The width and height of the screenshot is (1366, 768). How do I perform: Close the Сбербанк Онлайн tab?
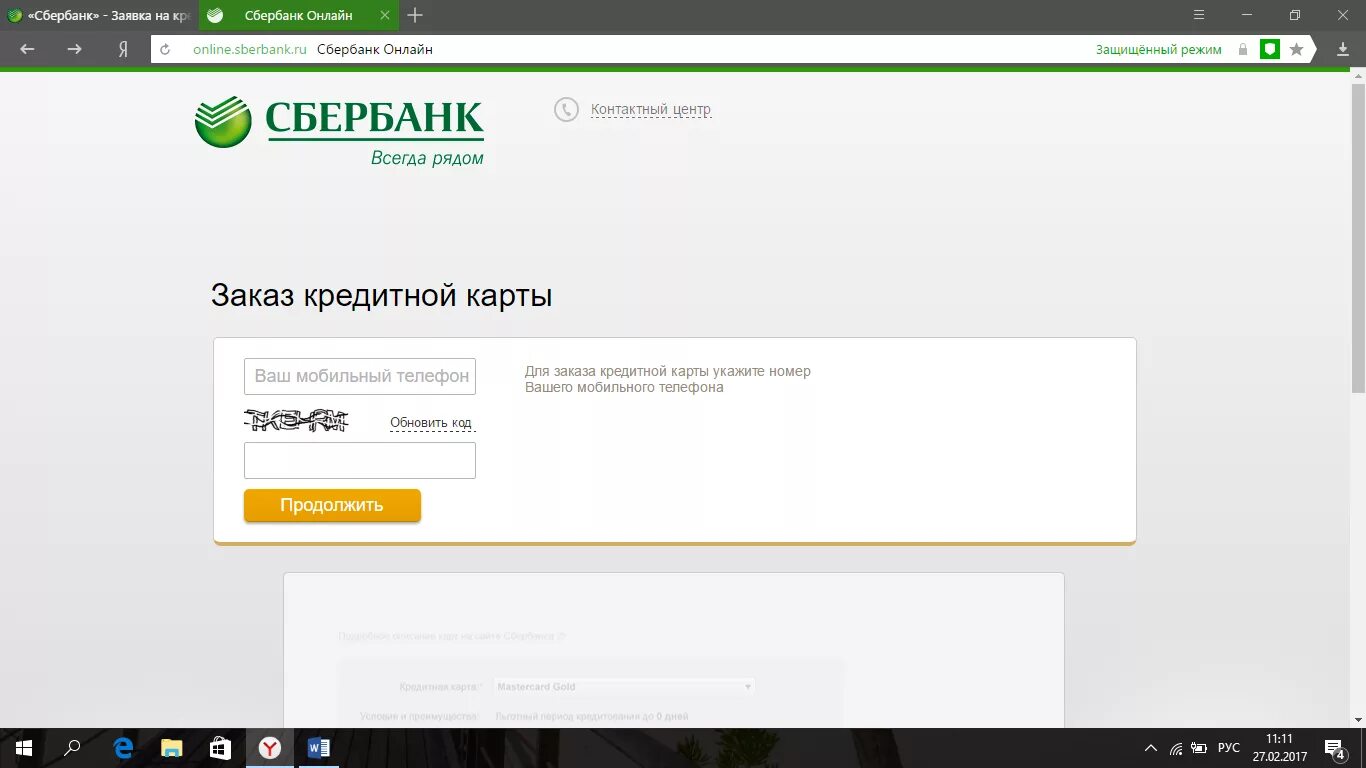coord(385,15)
